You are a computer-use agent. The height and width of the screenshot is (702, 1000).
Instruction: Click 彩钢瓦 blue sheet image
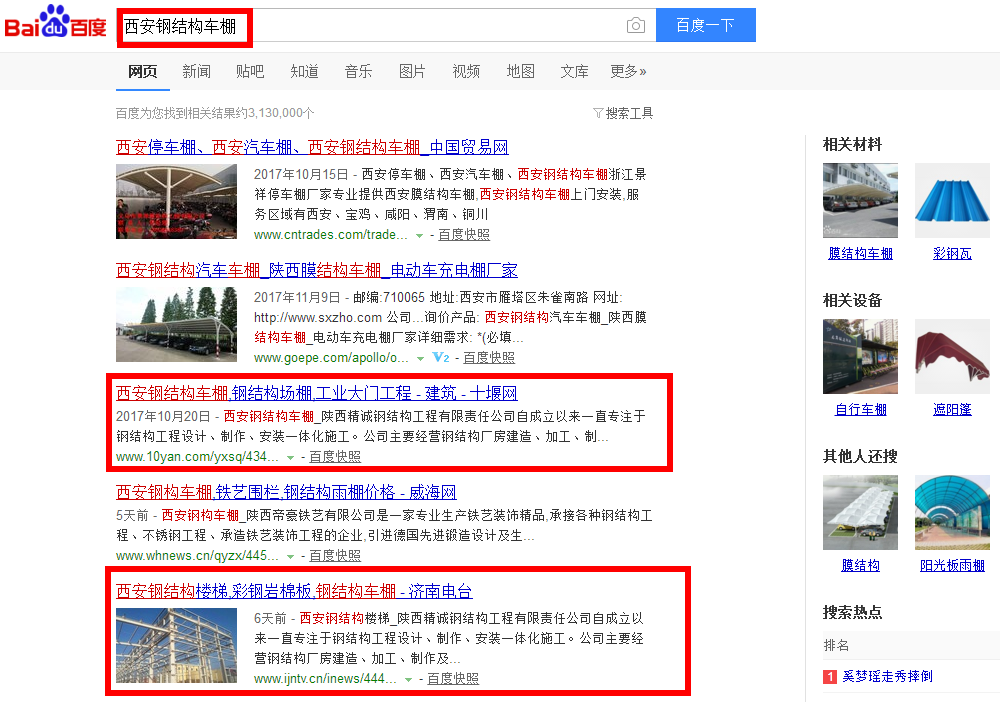[952, 200]
